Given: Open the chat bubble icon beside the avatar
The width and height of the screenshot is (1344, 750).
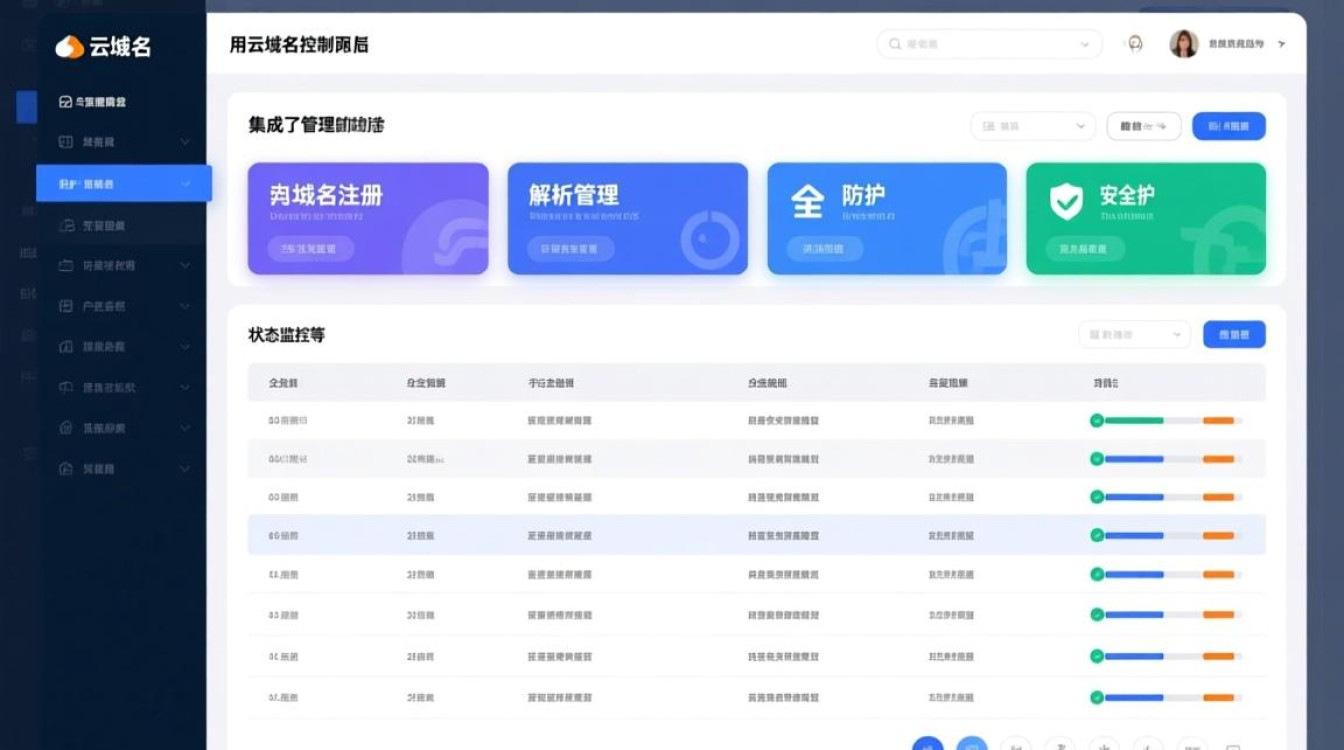Looking at the screenshot, I should (1134, 44).
